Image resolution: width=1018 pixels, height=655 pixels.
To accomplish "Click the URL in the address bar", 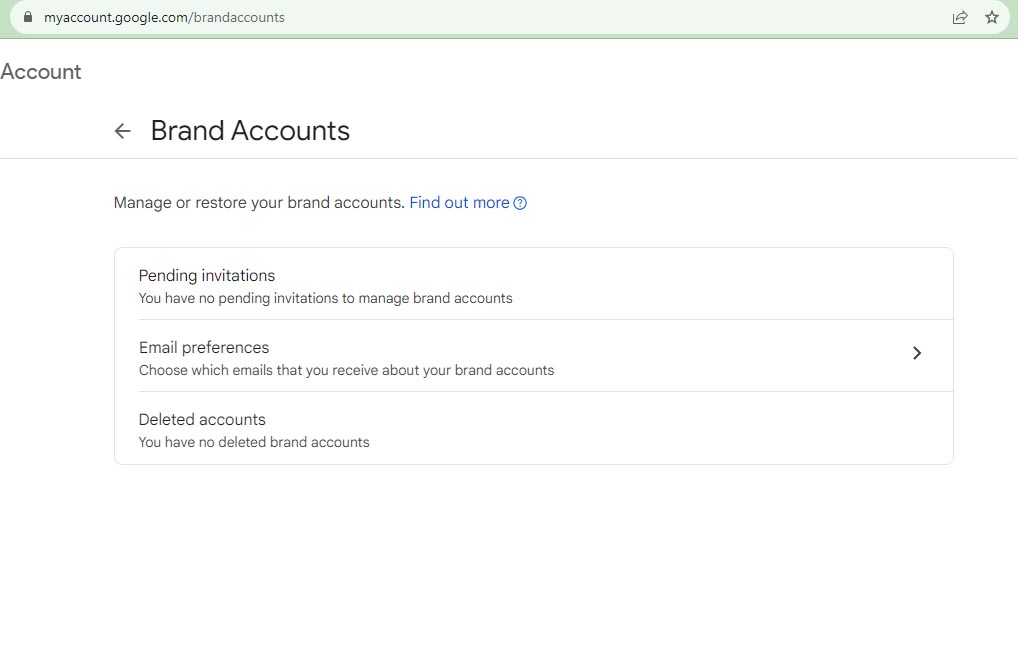I will pos(164,18).
